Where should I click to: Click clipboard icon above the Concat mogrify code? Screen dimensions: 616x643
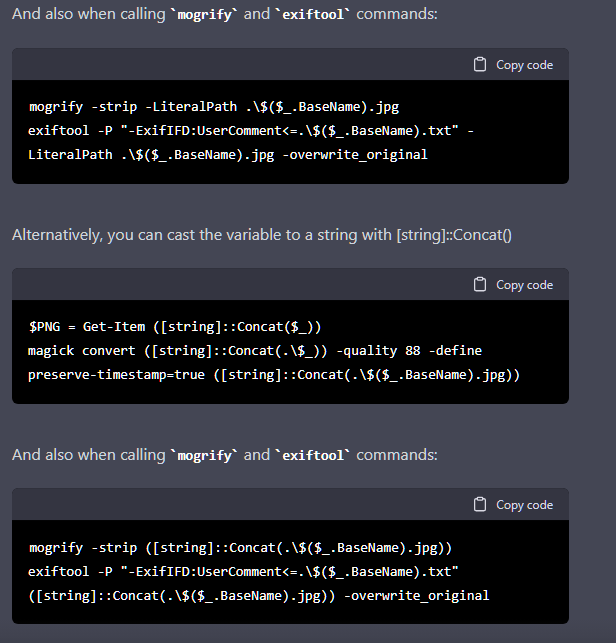click(x=480, y=504)
